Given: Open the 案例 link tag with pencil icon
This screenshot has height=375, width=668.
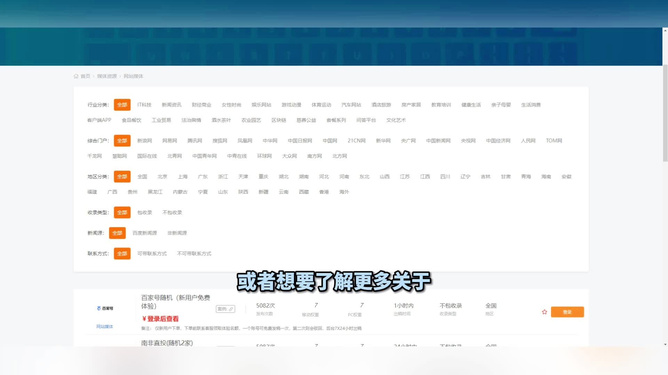Looking at the screenshot, I should point(225,309).
